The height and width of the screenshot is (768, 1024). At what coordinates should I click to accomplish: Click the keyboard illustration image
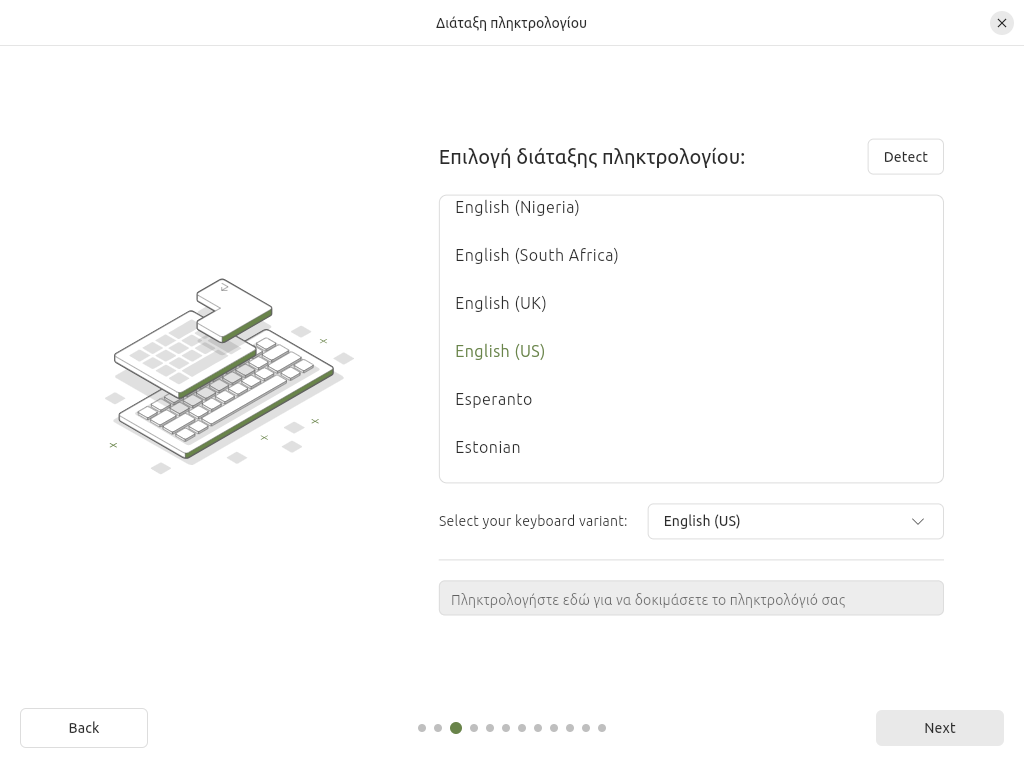click(230, 375)
